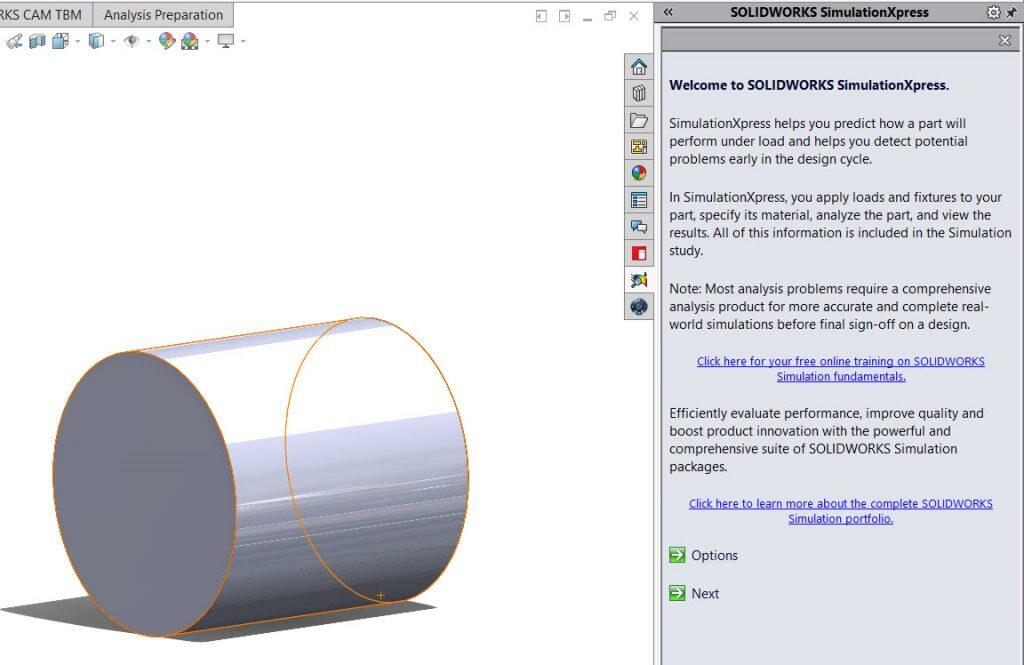Select the SimulationXpress task pane tab
Screen dimensions: 1024x665
[x=639, y=280]
